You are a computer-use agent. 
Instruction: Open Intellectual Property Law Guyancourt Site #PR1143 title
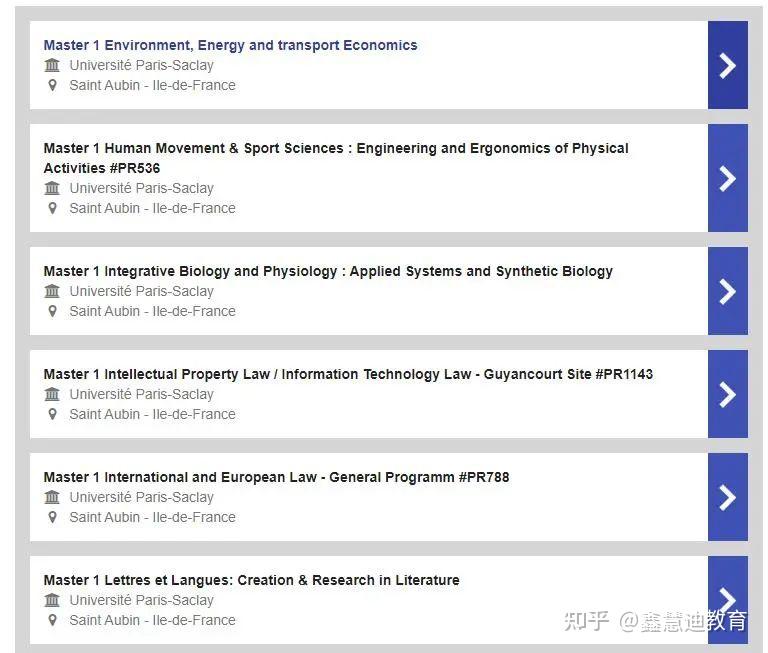pos(348,374)
